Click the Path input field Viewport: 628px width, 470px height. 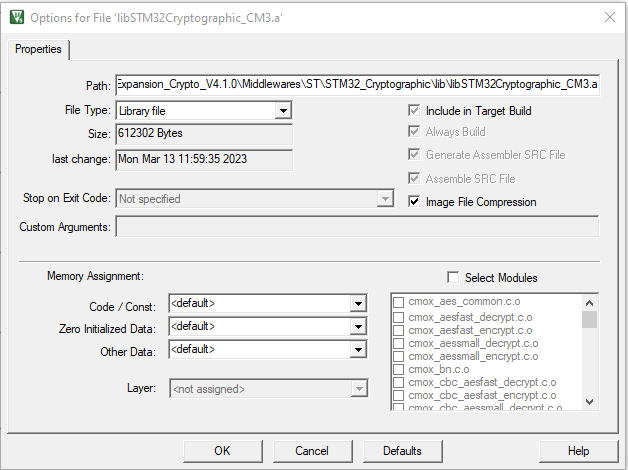(x=358, y=84)
